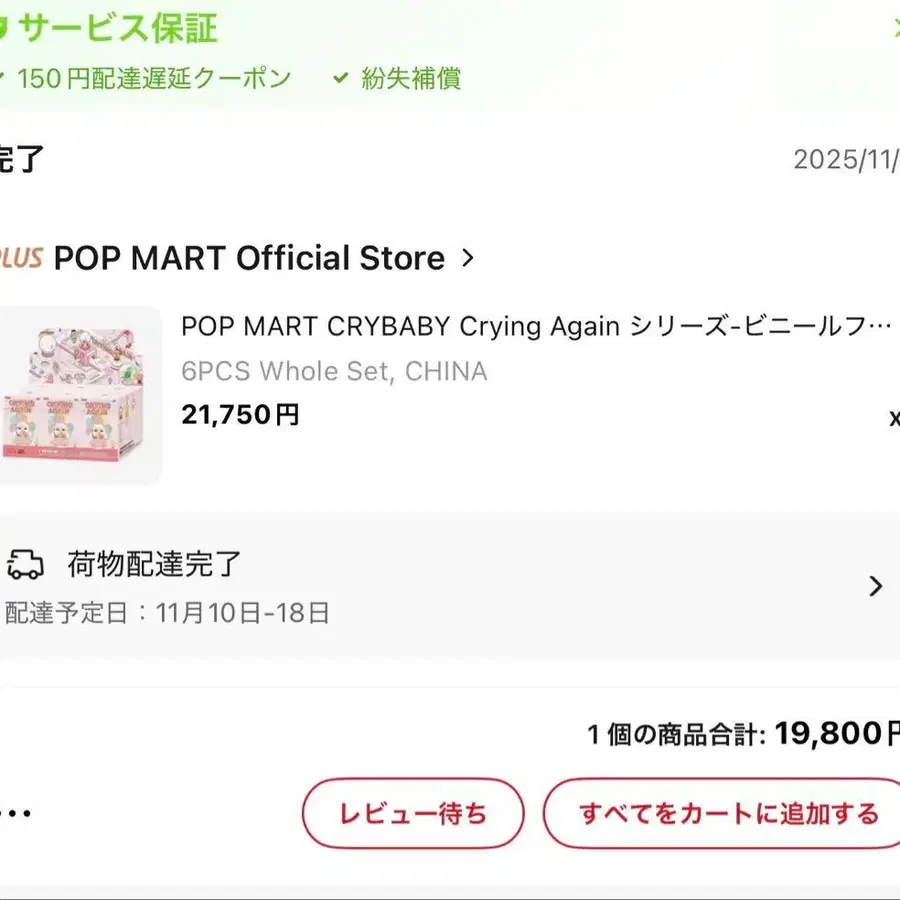Tap the レビュー待ち button
Viewport: 900px width, 900px height.
(413, 814)
